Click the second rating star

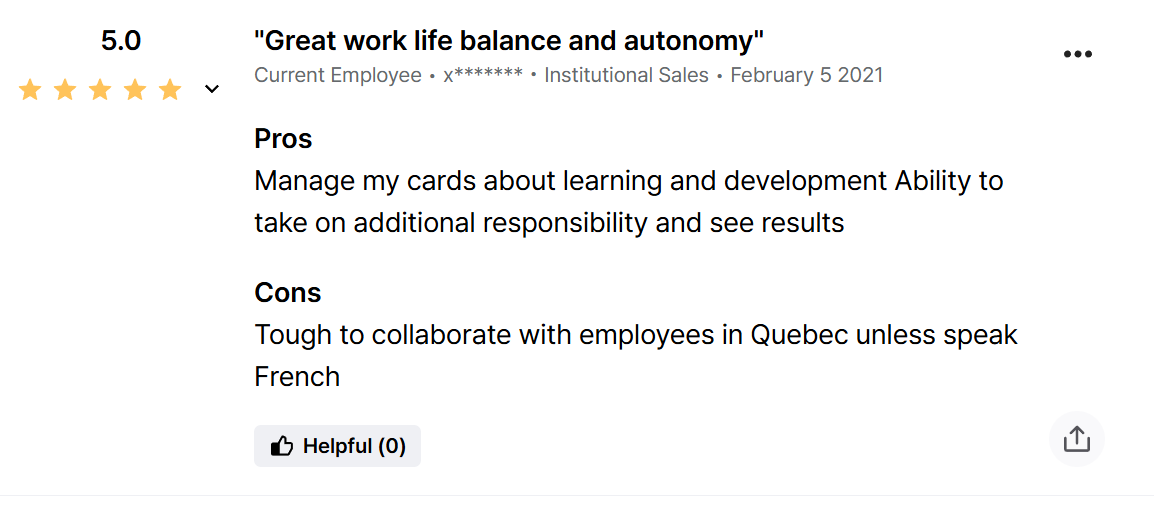pyautogui.click(x=65, y=90)
